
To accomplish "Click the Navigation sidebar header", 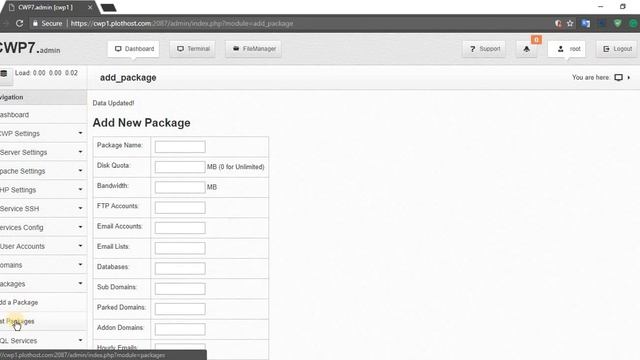I will tap(43, 97).
